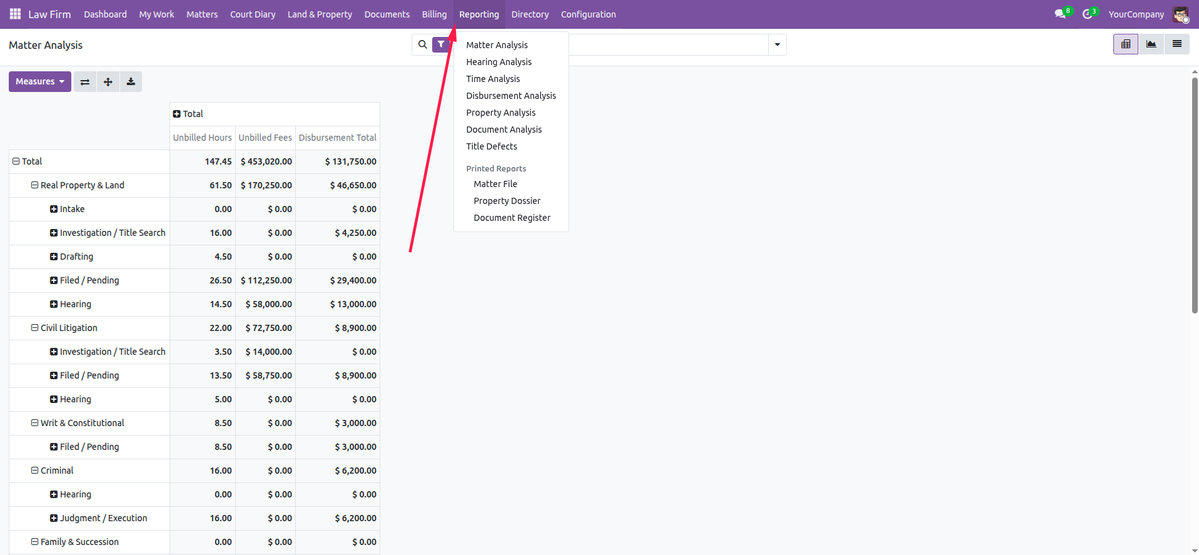Image resolution: width=1199 pixels, height=555 pixels.
Task: Click the $ 4,250.00 disbursement cell
Action: [x=337, y=232]
